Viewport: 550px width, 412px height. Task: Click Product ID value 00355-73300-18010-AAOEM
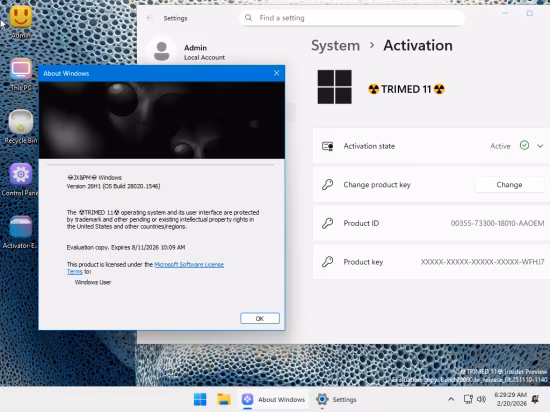tap(497, 223)
